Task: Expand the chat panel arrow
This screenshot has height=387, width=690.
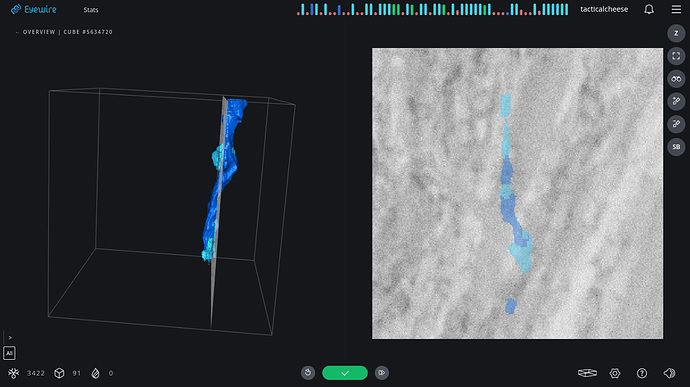Action: (x=10, y=338)
